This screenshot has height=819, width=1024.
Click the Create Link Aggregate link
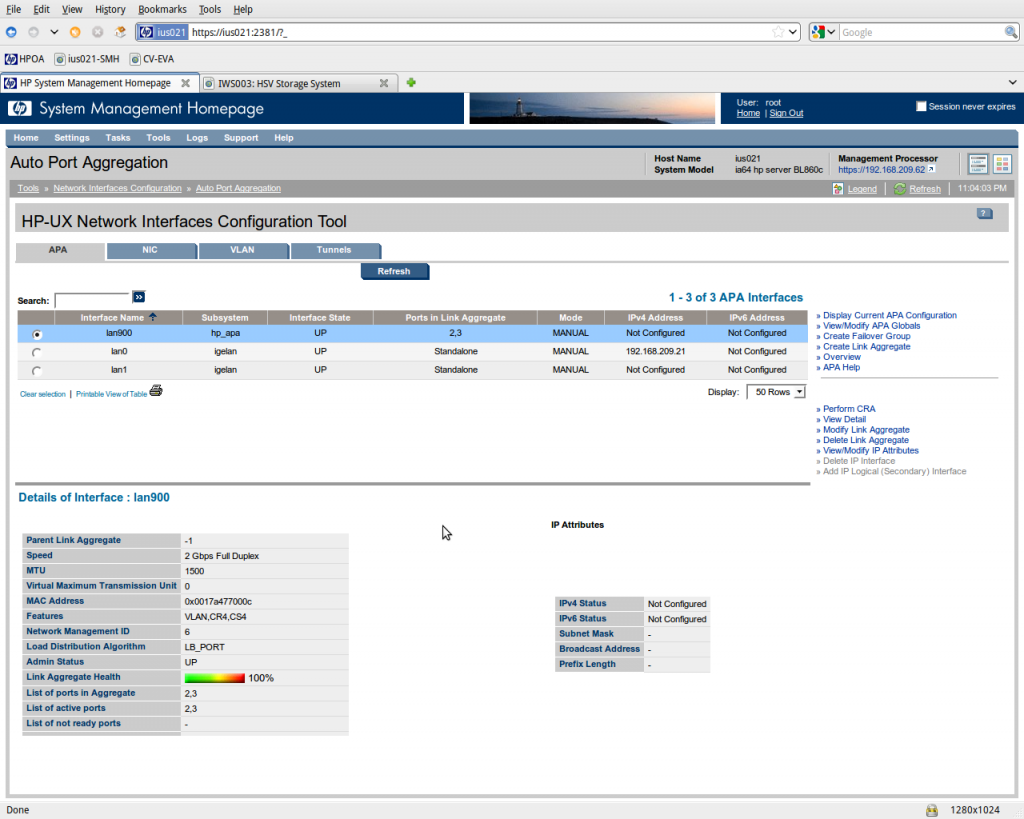(866, 346)
